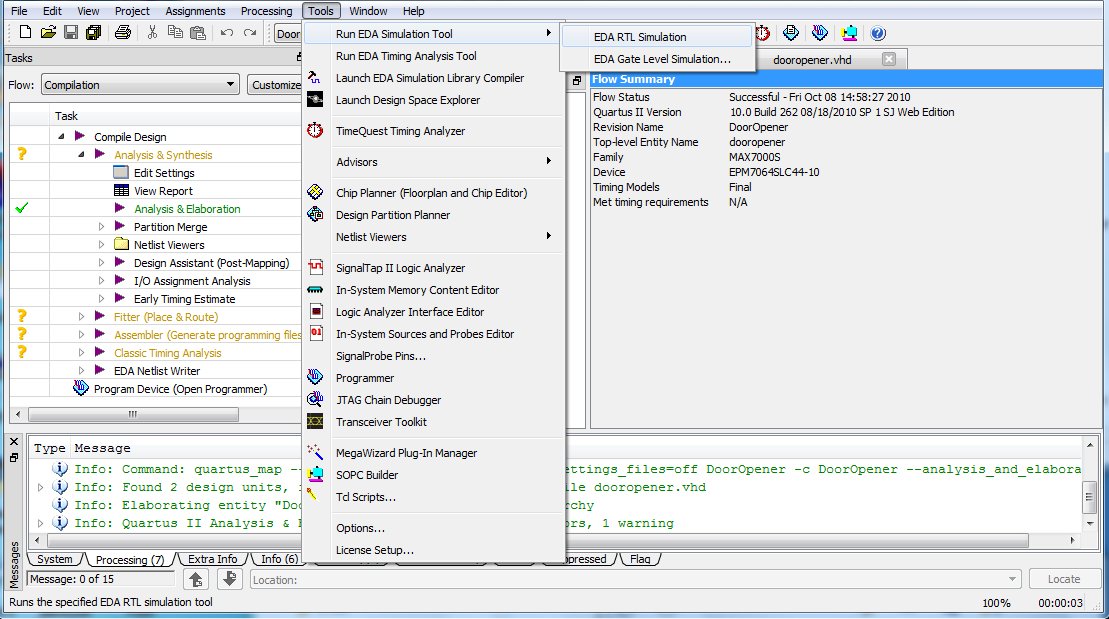Click the New file icon
Screen dimensions: 1109x619
(25, 33)
